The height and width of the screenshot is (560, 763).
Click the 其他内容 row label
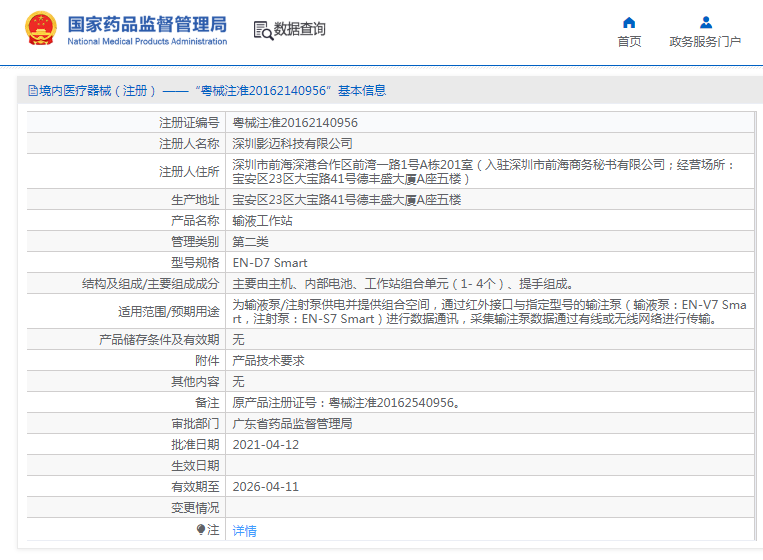(195, 382)
